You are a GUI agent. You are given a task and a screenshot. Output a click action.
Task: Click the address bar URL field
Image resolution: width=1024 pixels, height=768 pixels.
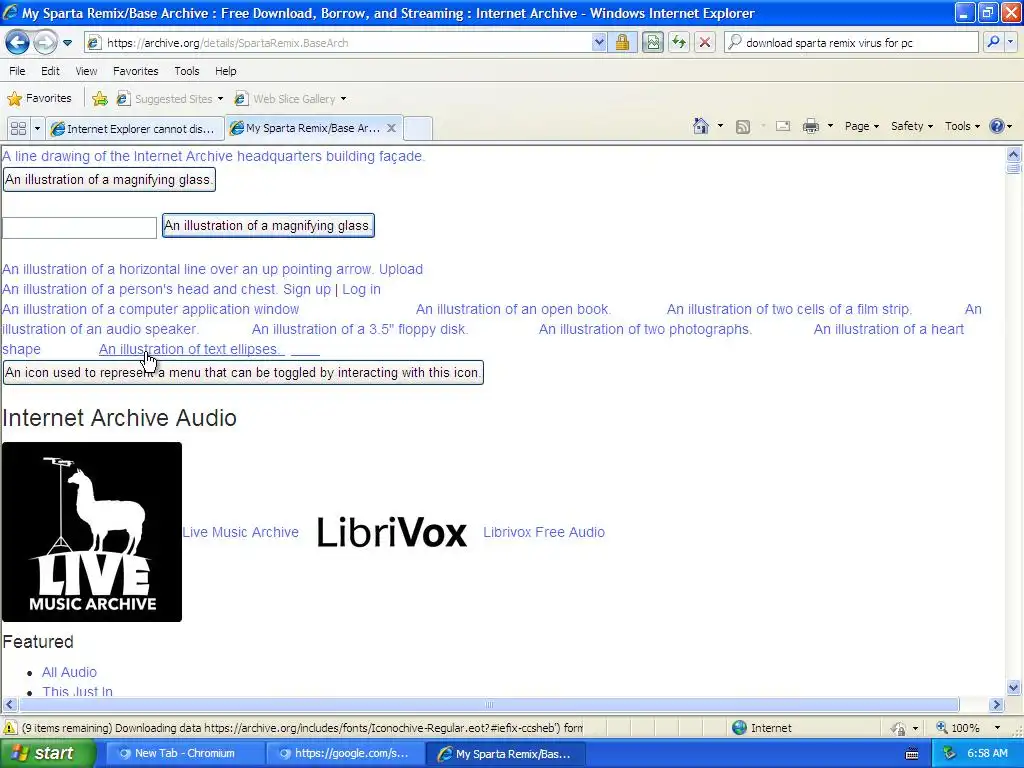[338, 43]
